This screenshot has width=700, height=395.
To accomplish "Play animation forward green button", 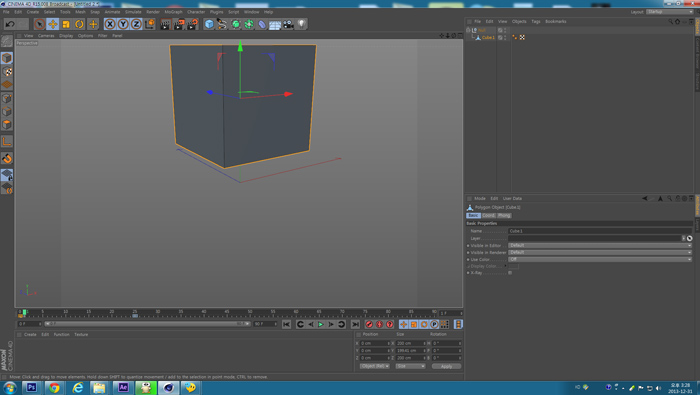I will pyautogui.click(x=321, y=324).
